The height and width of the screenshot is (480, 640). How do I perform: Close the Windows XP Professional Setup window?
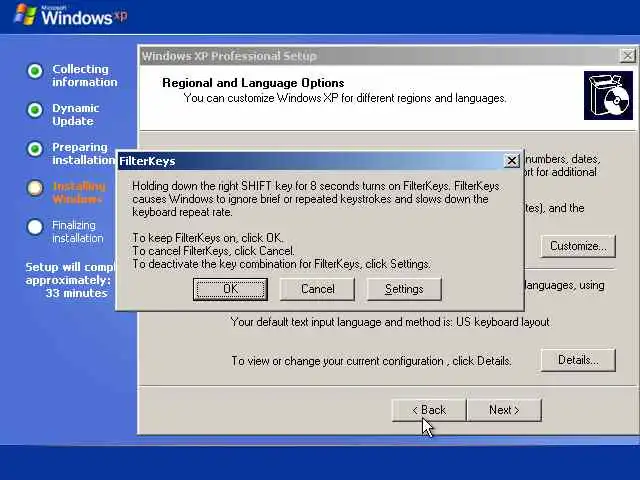(627, 55)
